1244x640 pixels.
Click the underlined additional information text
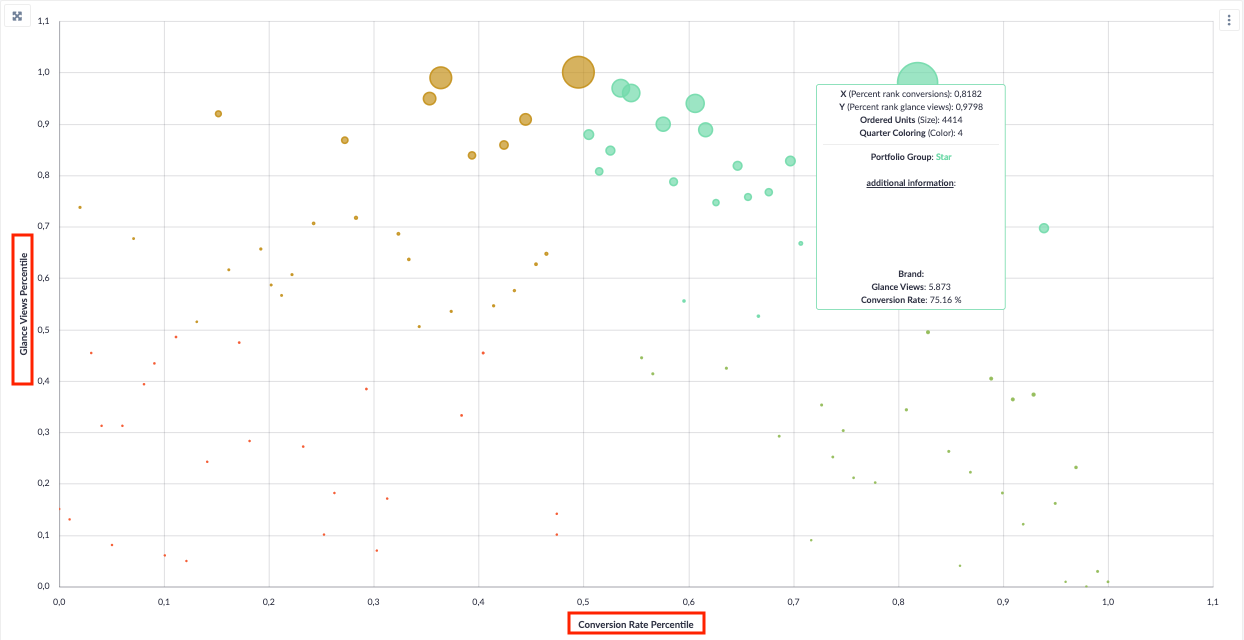pos(911,183)
